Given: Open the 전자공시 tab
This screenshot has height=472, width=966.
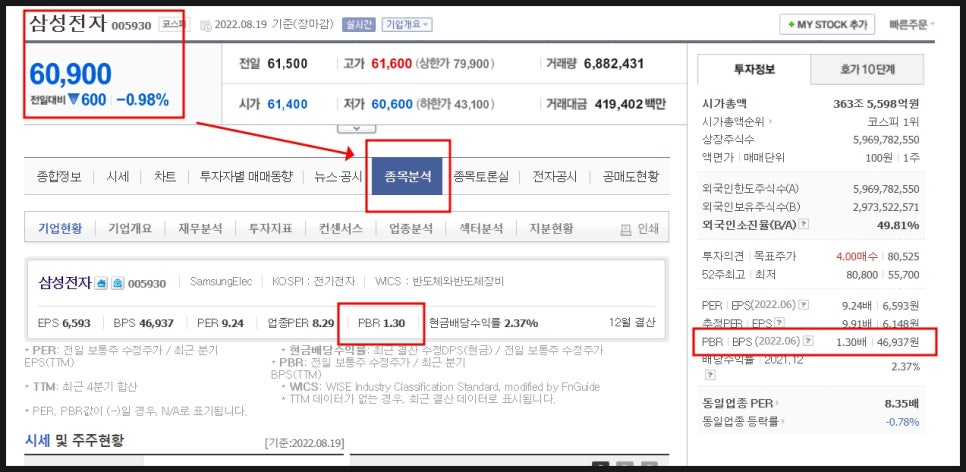Looking at the screenshot, I should [x=555, y=177].
